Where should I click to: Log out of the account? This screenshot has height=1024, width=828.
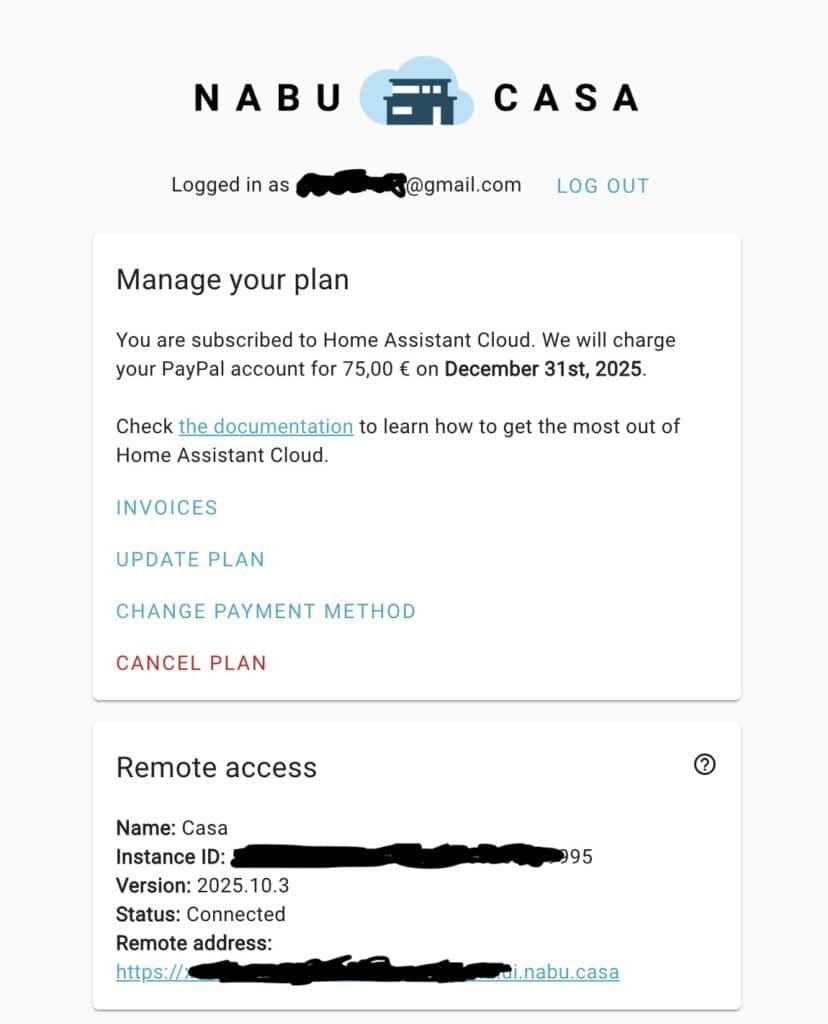(x=602, y=186)
